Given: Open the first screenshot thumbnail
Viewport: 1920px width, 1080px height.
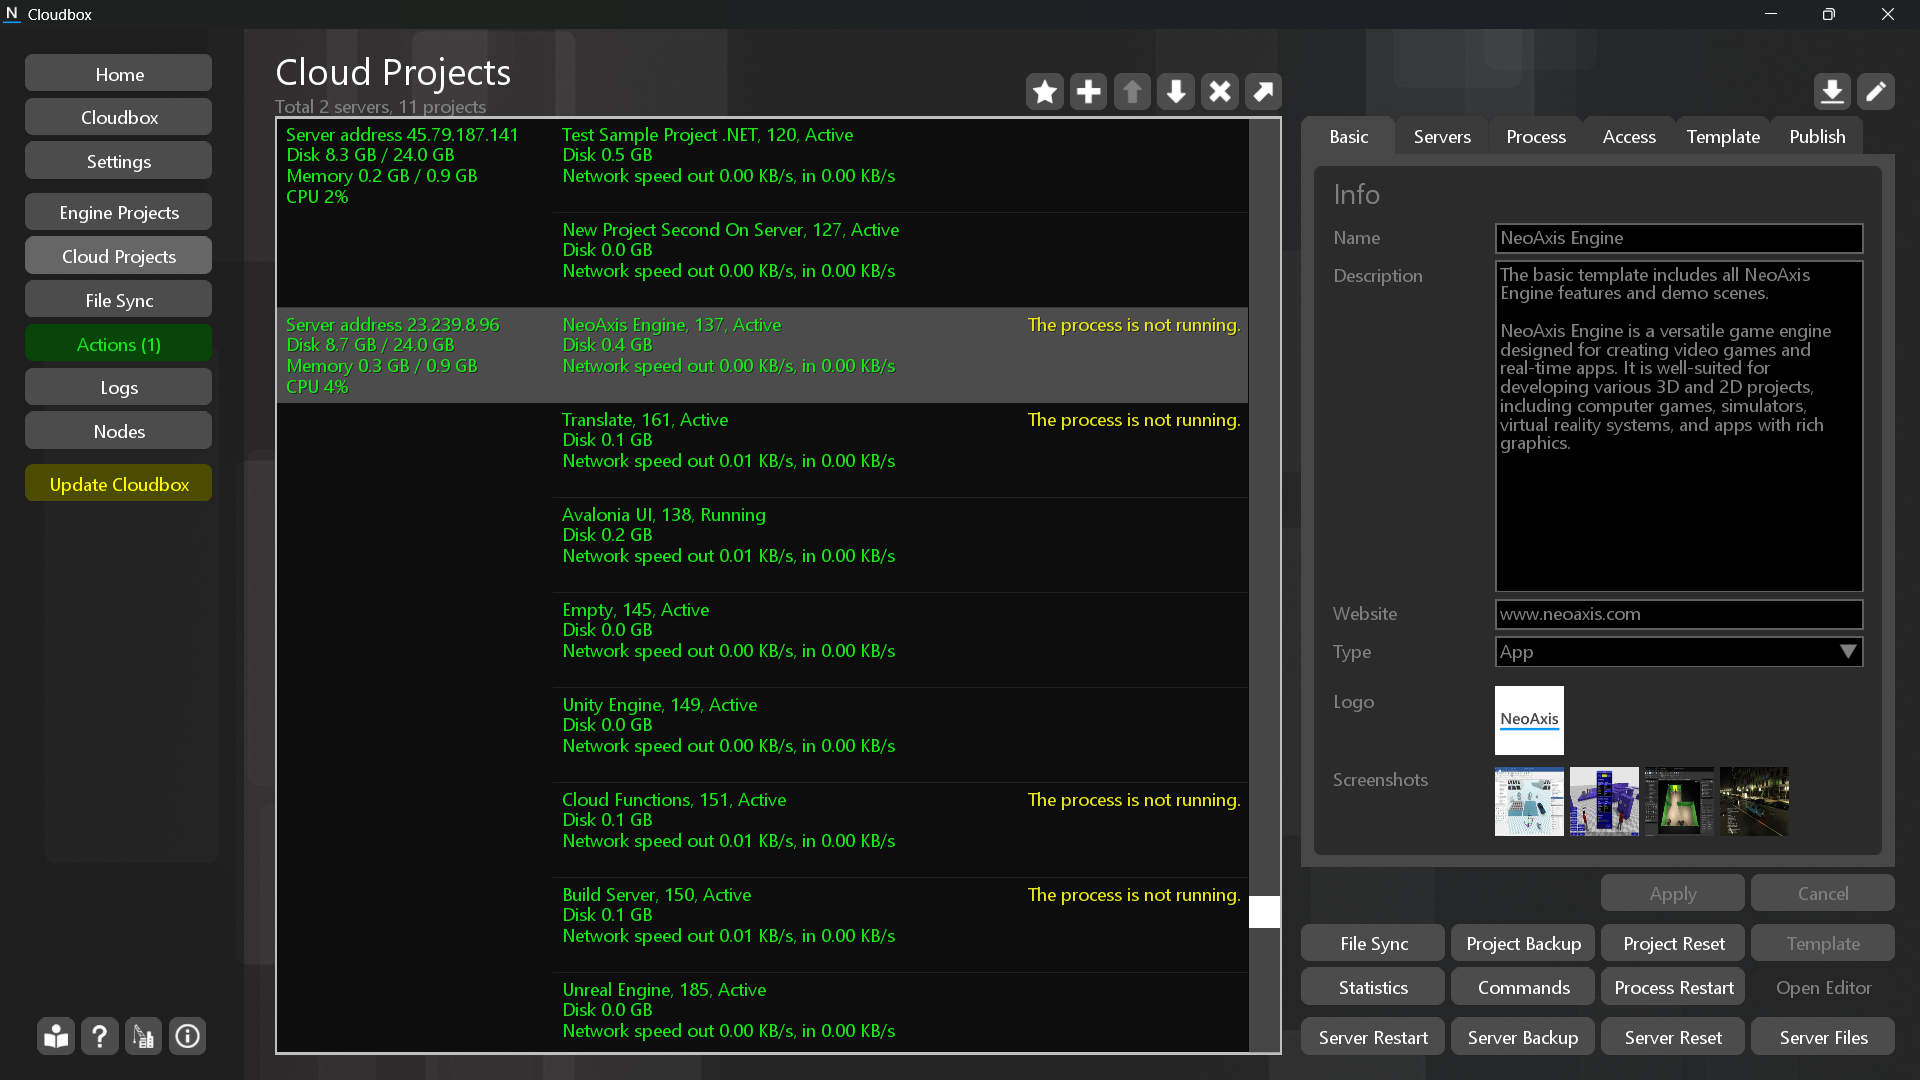Looking at the screenshot, I should (1529, 801).
